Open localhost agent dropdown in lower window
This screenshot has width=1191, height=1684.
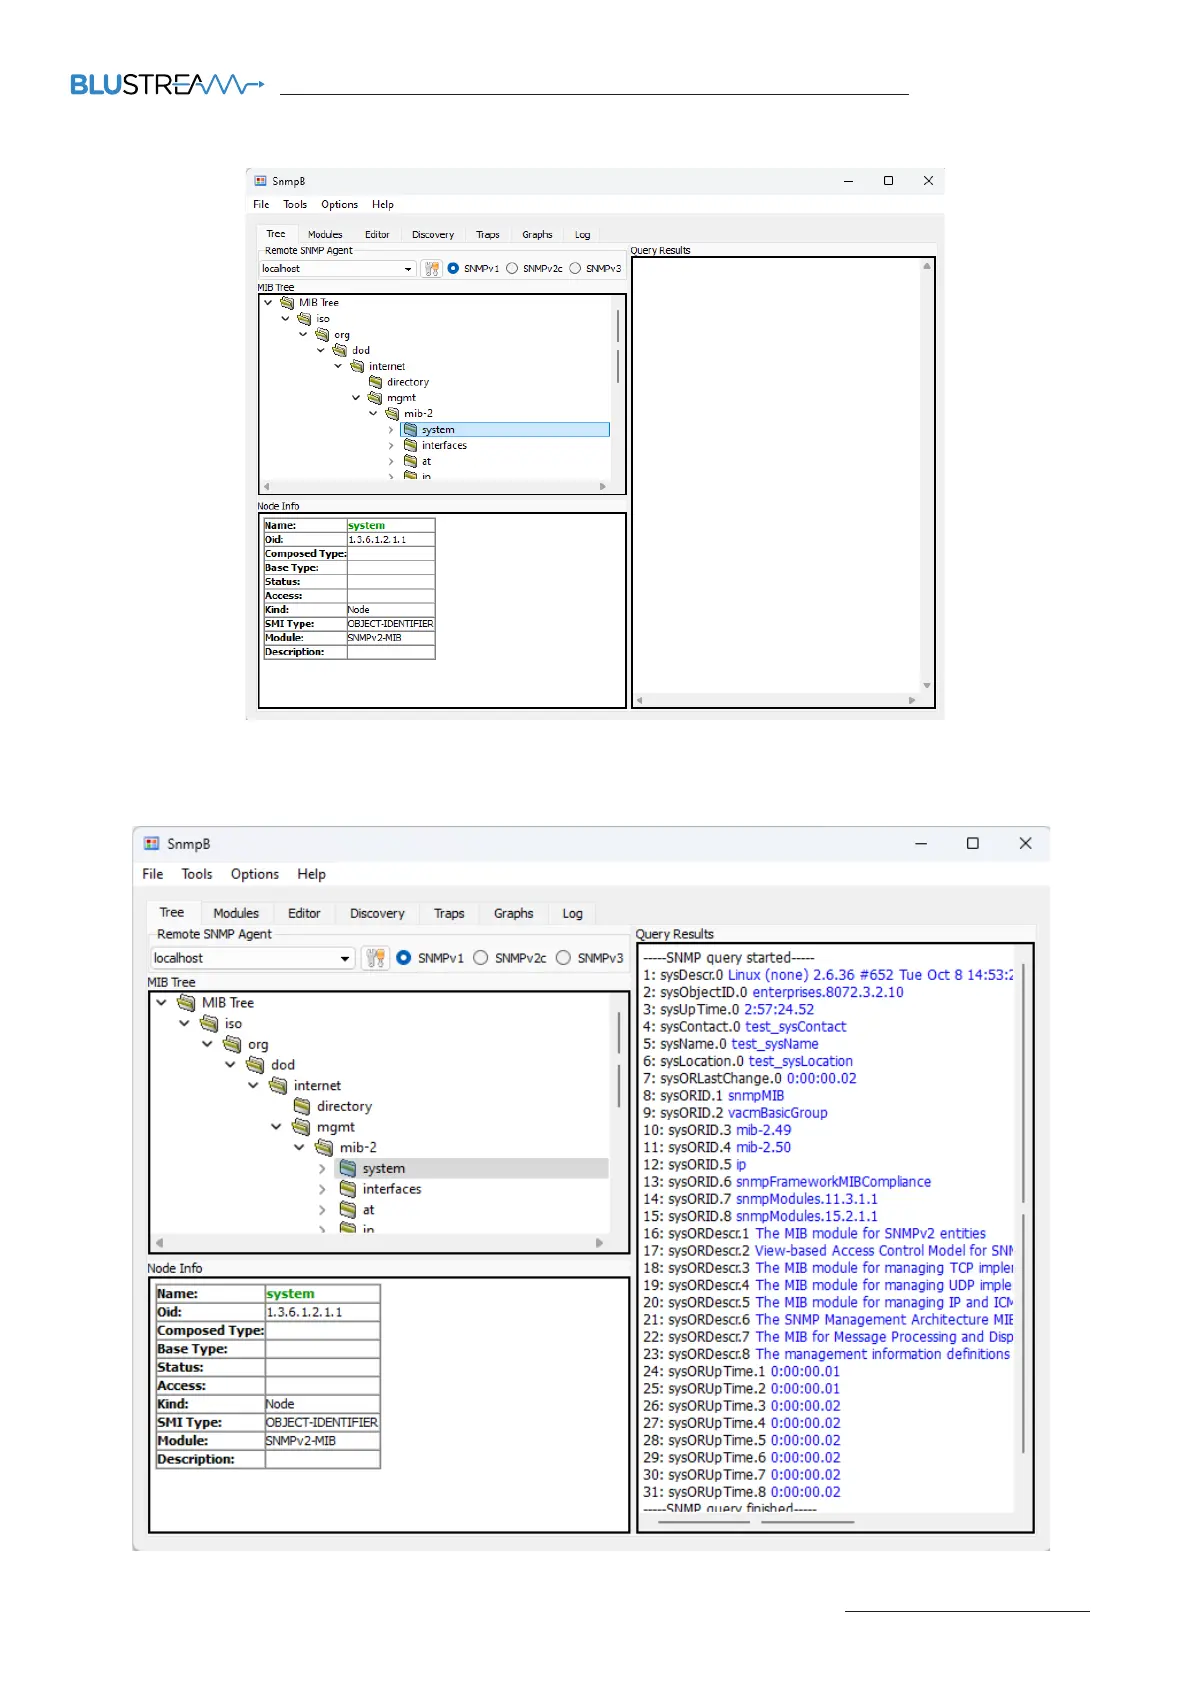[x=344, y=958]
